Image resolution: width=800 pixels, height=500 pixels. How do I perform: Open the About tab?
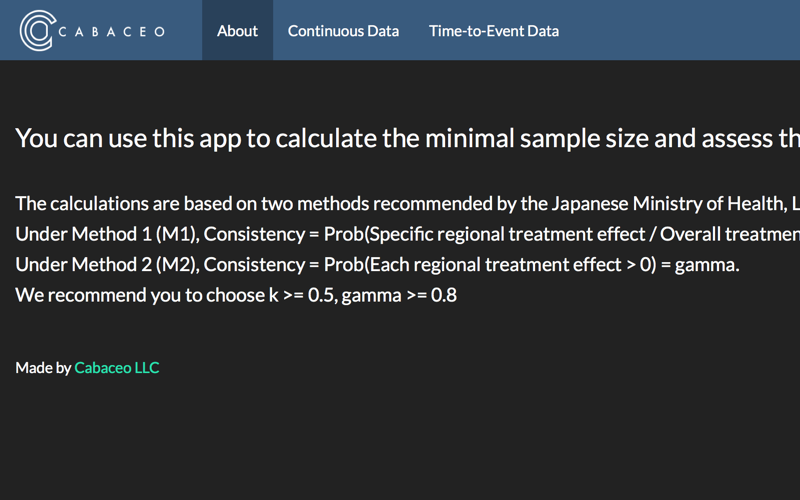click(x=237, y=31)
